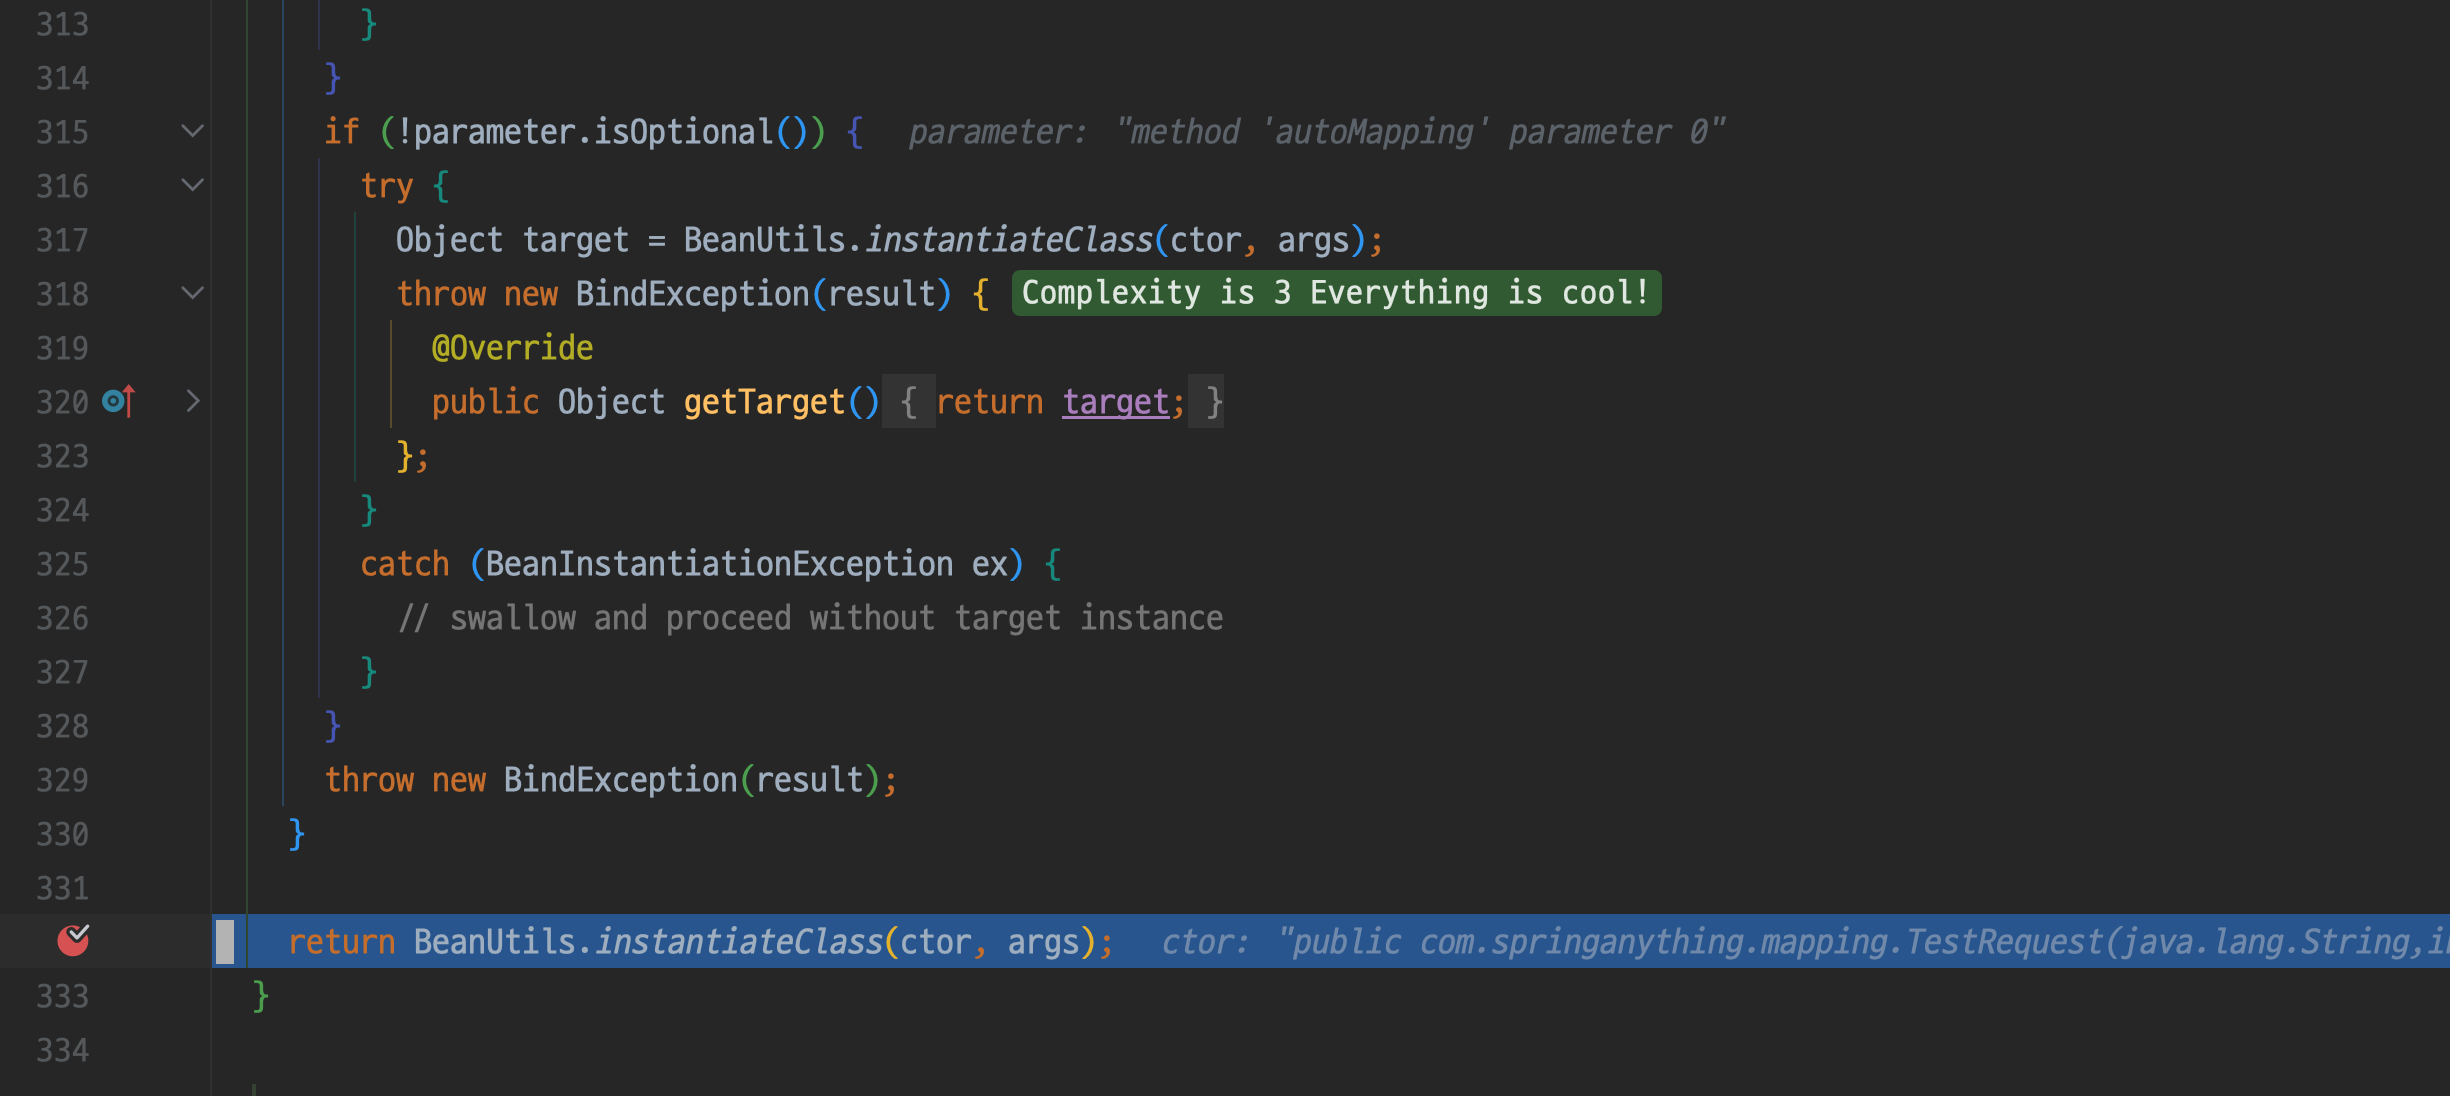2450x1096 pixels.
Task: Click the folded opening brace after getTarget()
Action: tap(908, 402)
